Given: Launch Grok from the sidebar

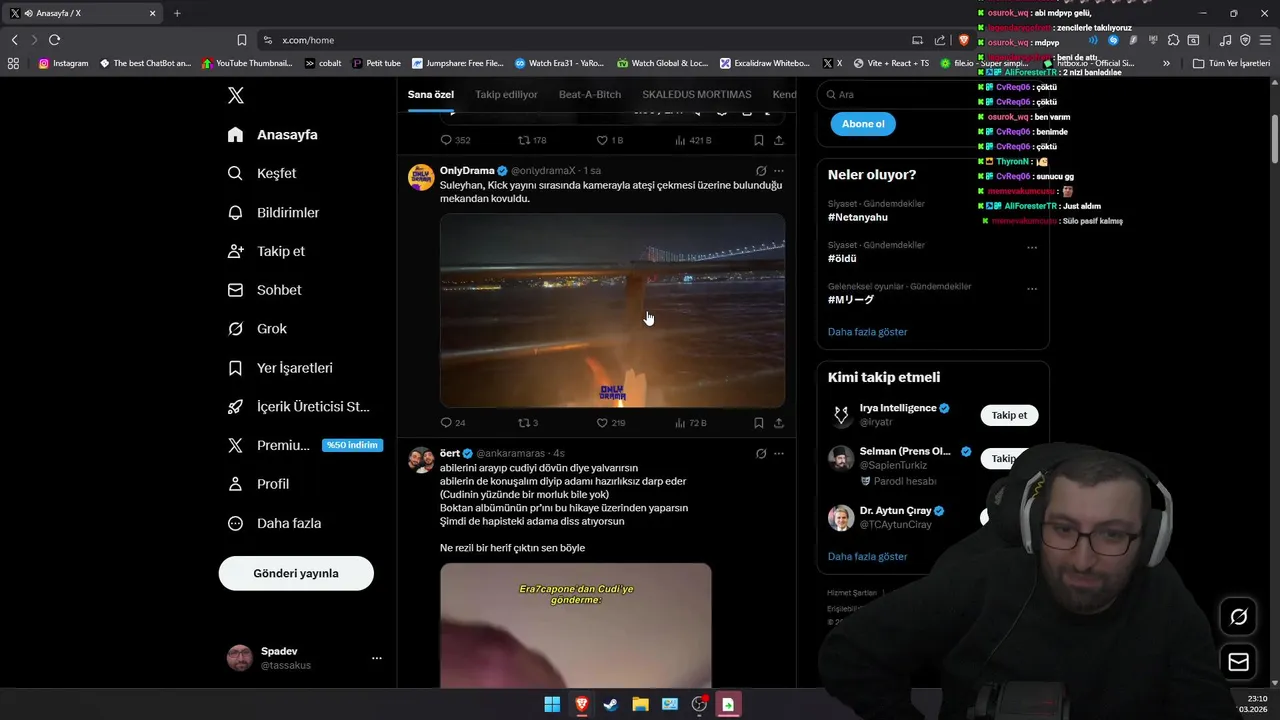Looking at the screenshot, I should [257, 329].
